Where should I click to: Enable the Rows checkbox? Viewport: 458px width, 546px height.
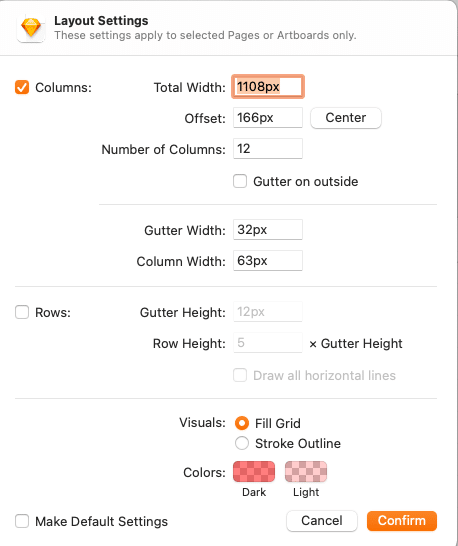click(22, 312)
